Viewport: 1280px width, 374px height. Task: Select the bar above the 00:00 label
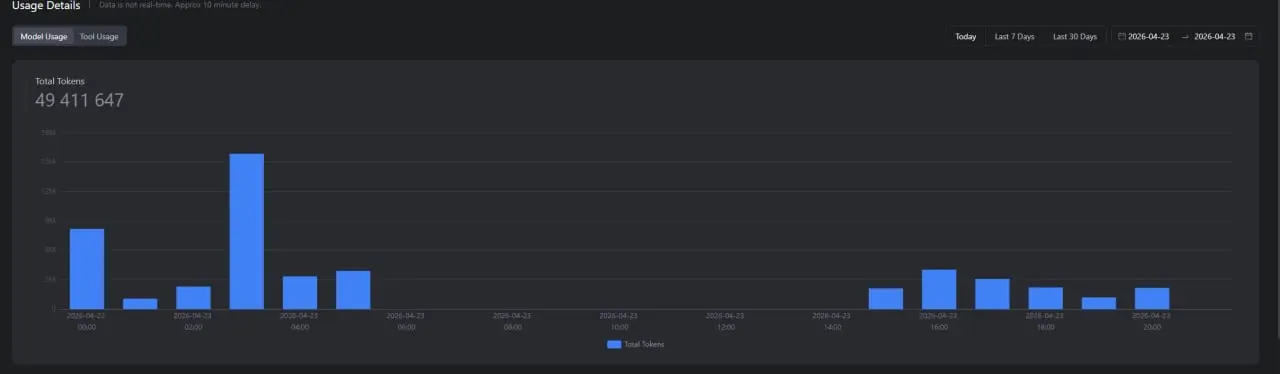click(87, 269)
